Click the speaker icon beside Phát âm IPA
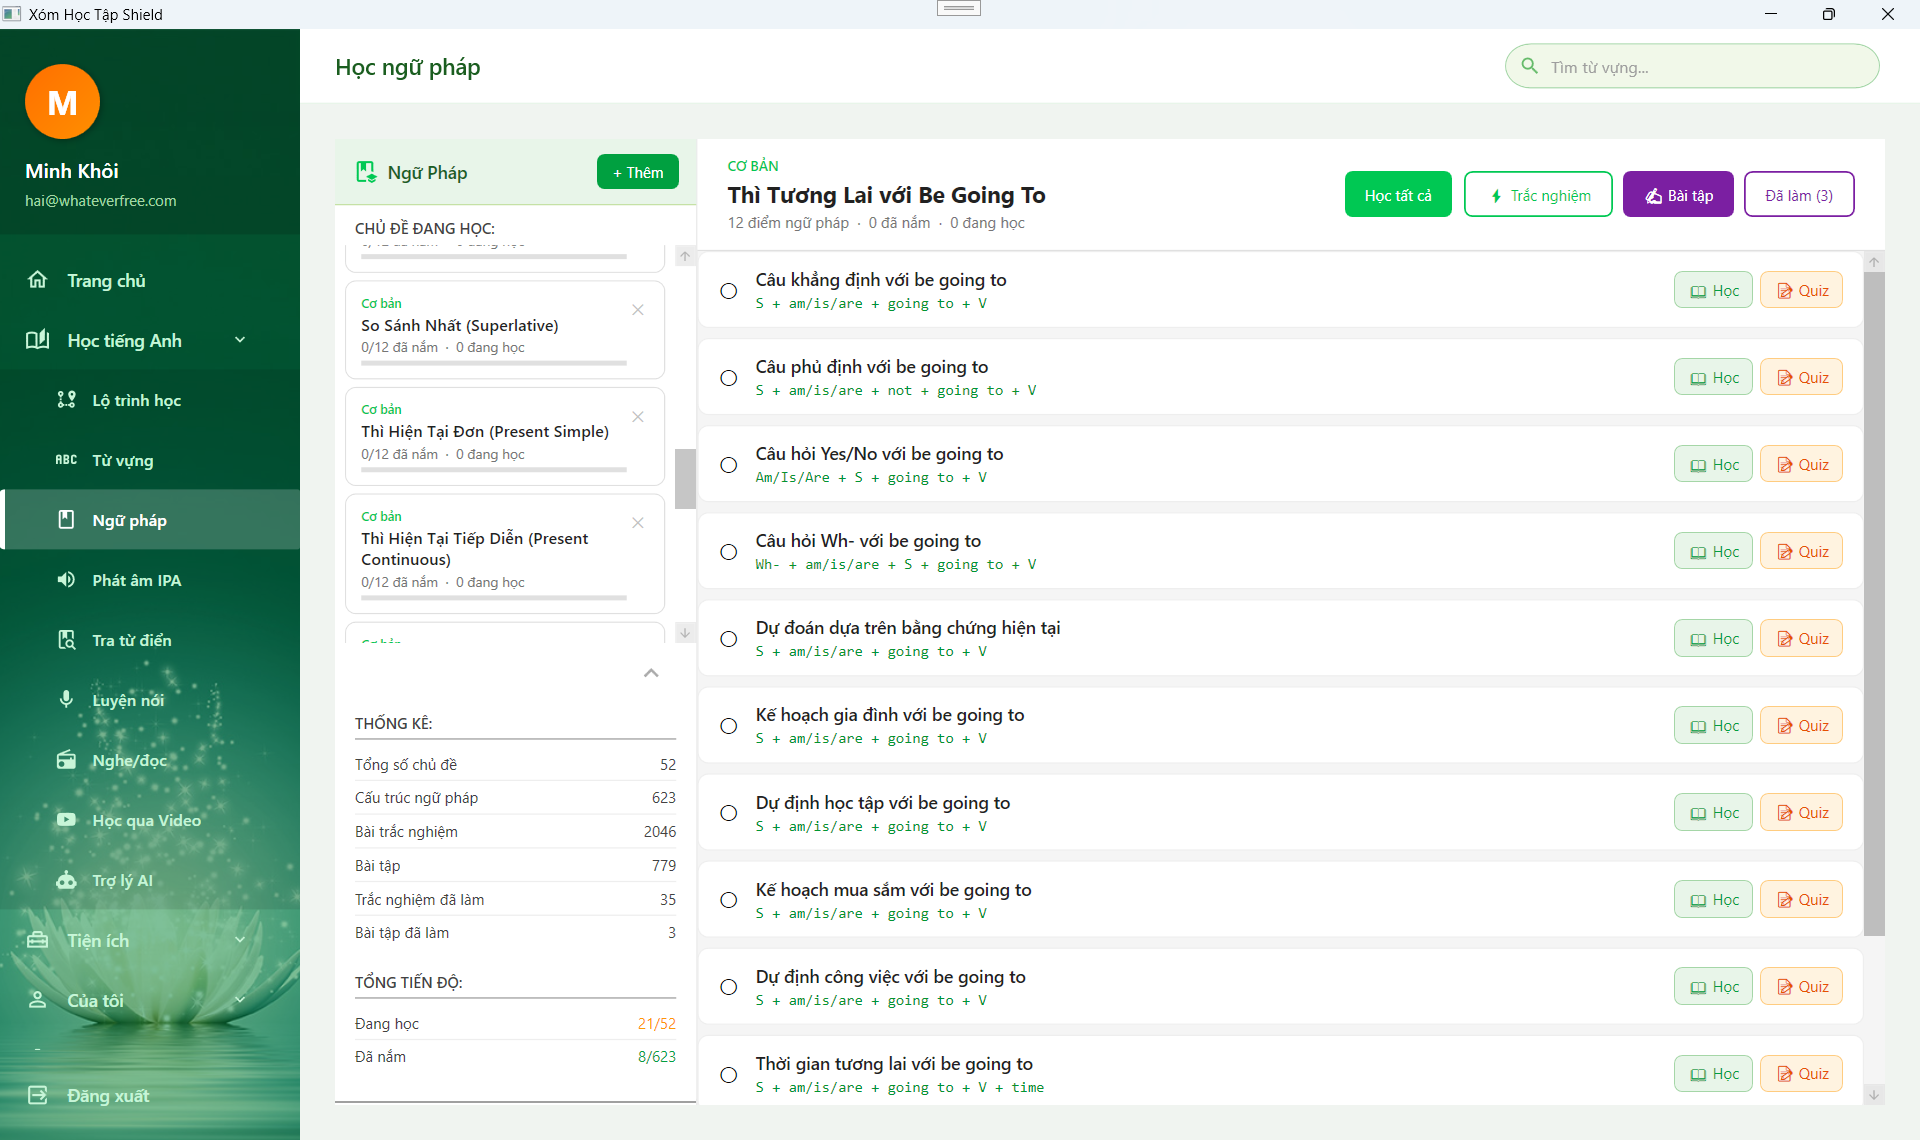The height and width of the screenshot is (1140, 1920). click(x=66, y=580)
